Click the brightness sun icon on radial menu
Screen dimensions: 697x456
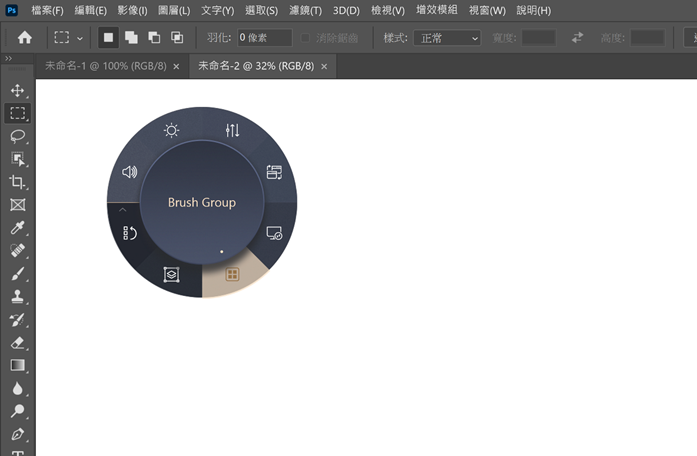[172, 130]
